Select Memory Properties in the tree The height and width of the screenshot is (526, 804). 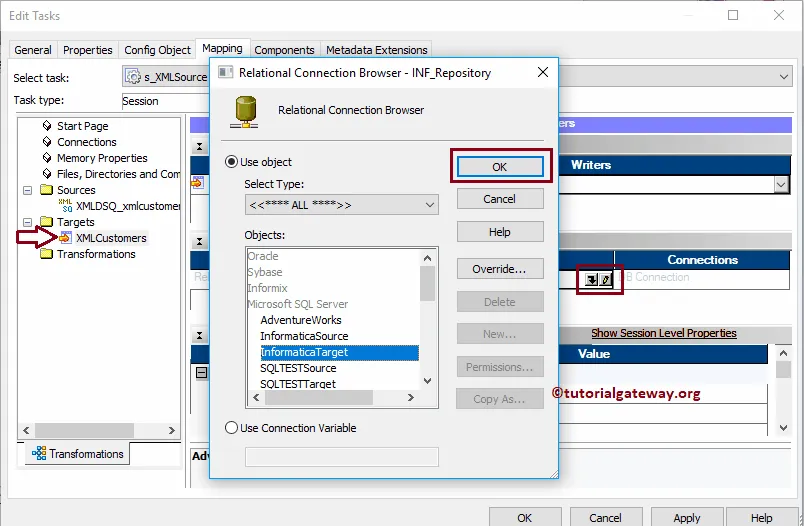coord(102,157)
